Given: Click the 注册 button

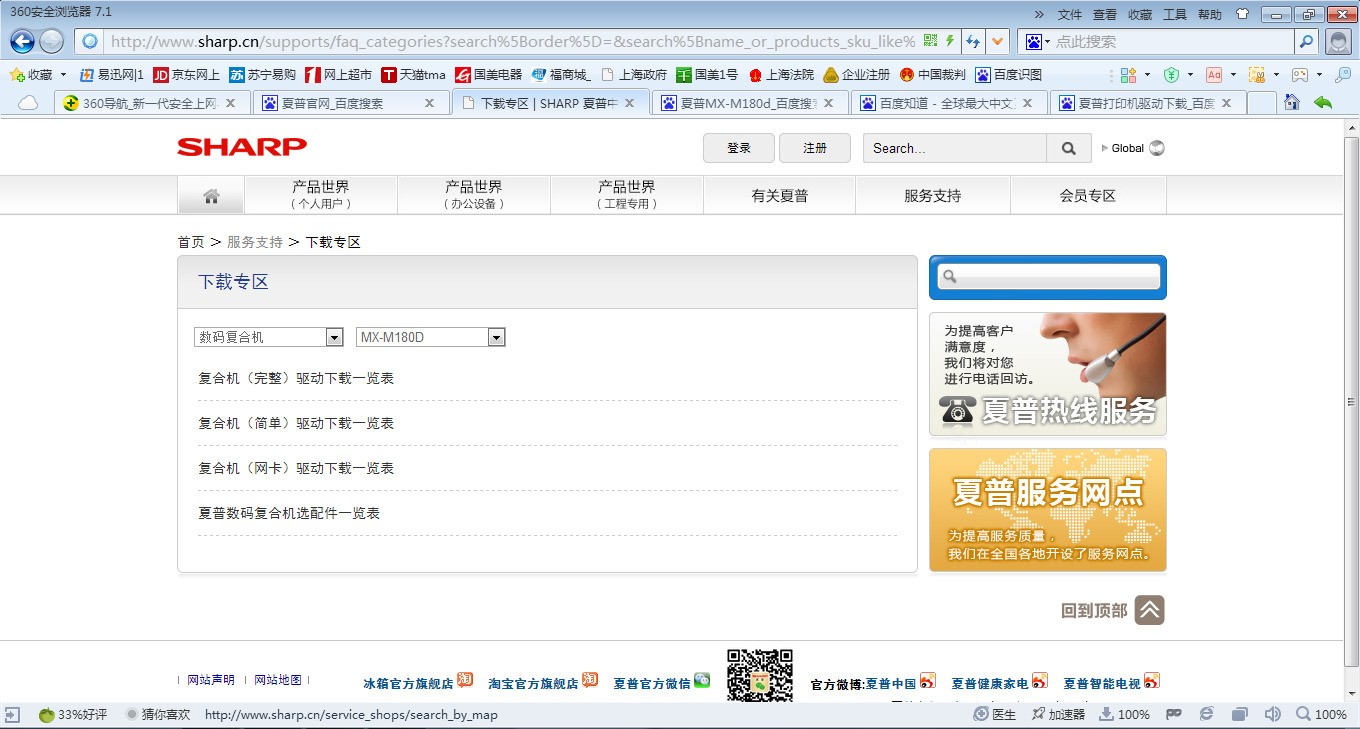Looking at the screenshot, I should point(815,148).
